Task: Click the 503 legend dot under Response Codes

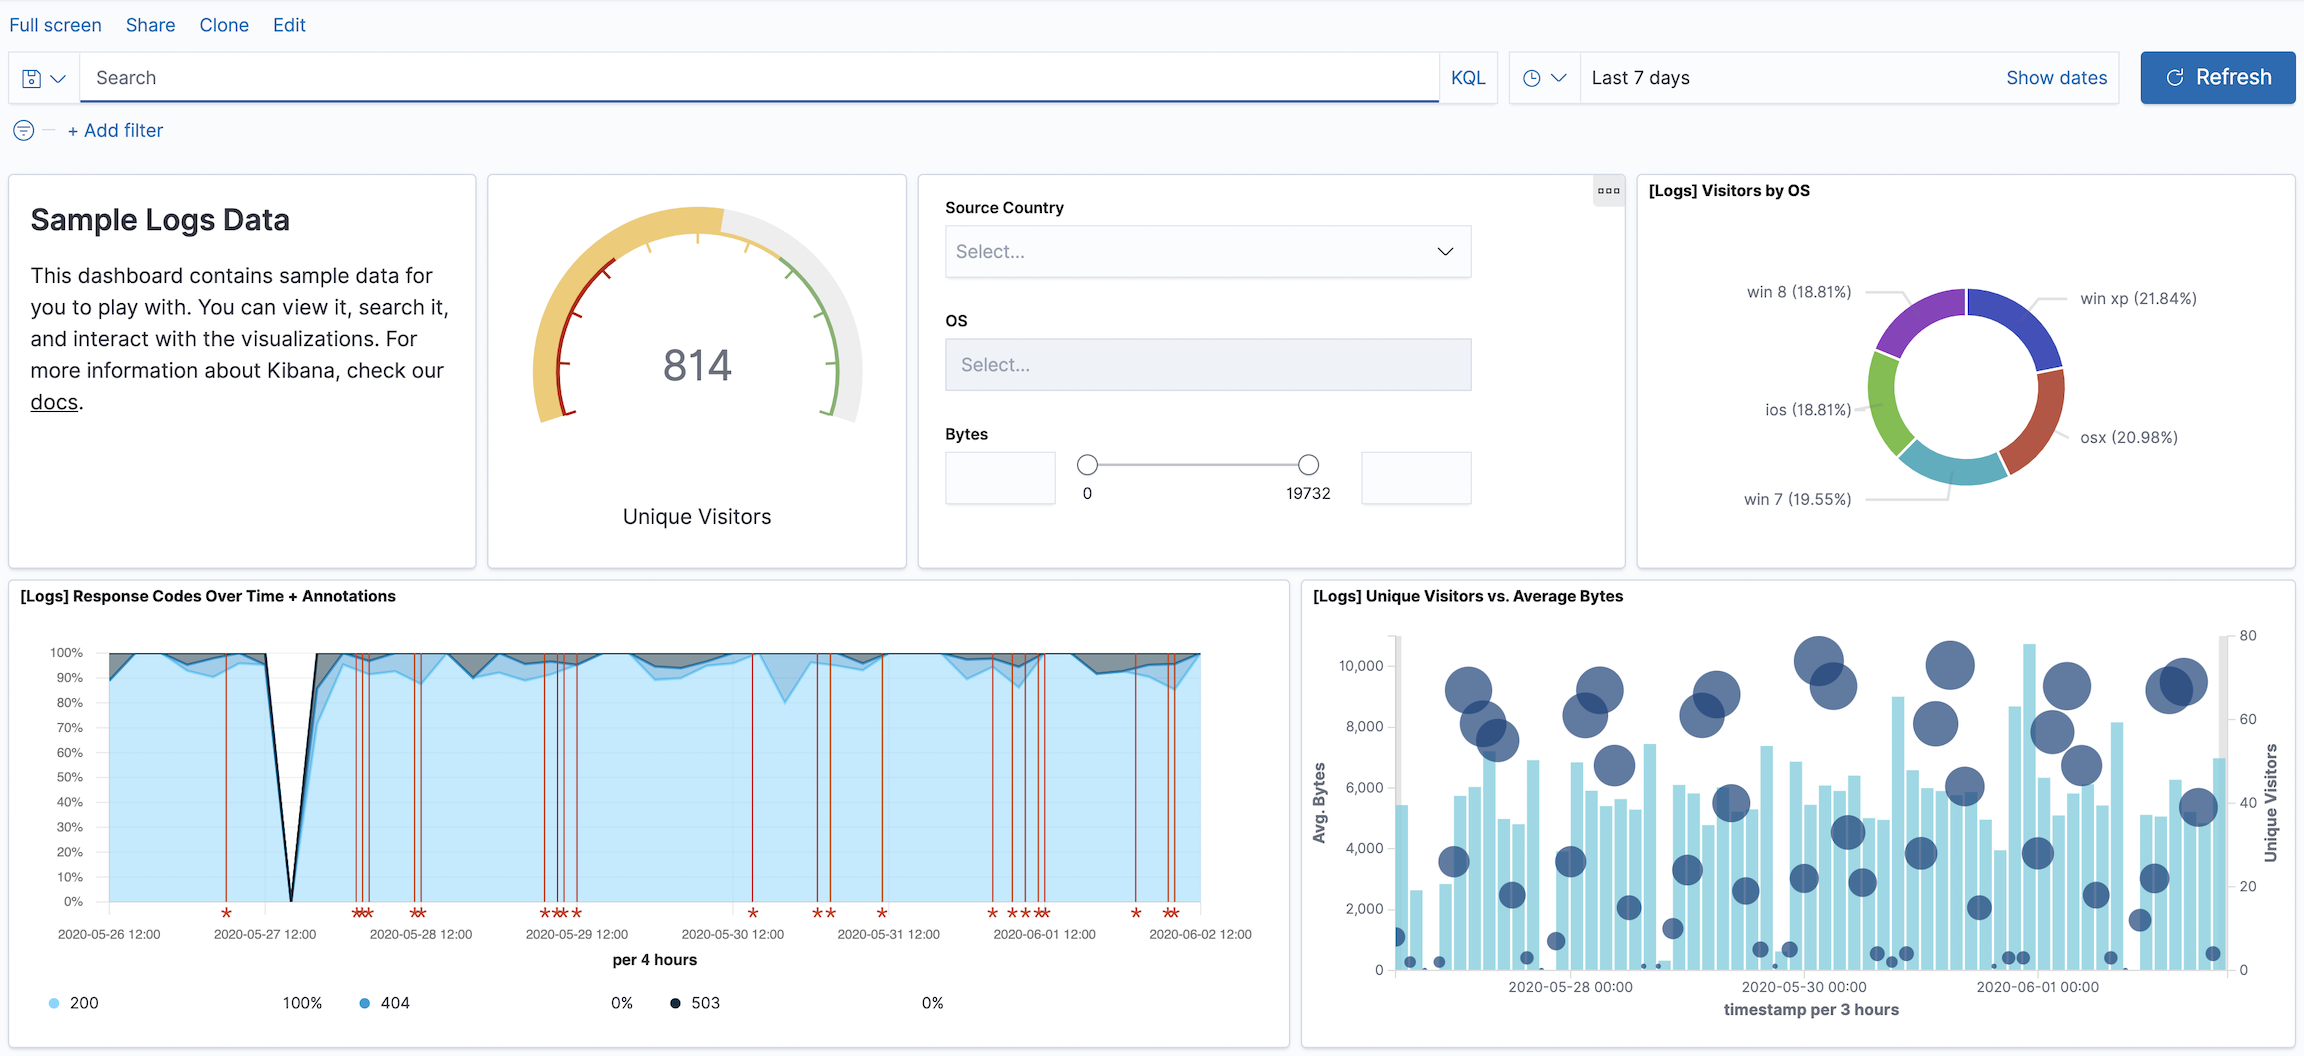Action: point(675,1002)
